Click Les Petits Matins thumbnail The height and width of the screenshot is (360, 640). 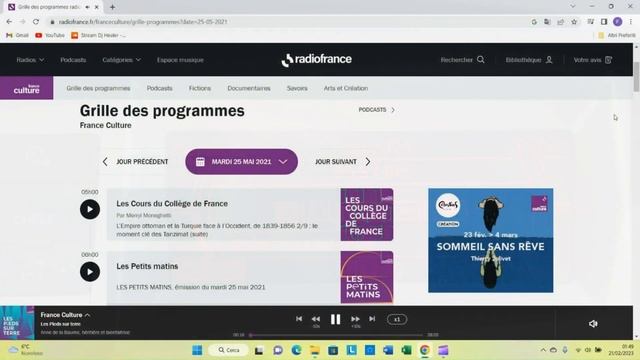[x=367, y=277]
